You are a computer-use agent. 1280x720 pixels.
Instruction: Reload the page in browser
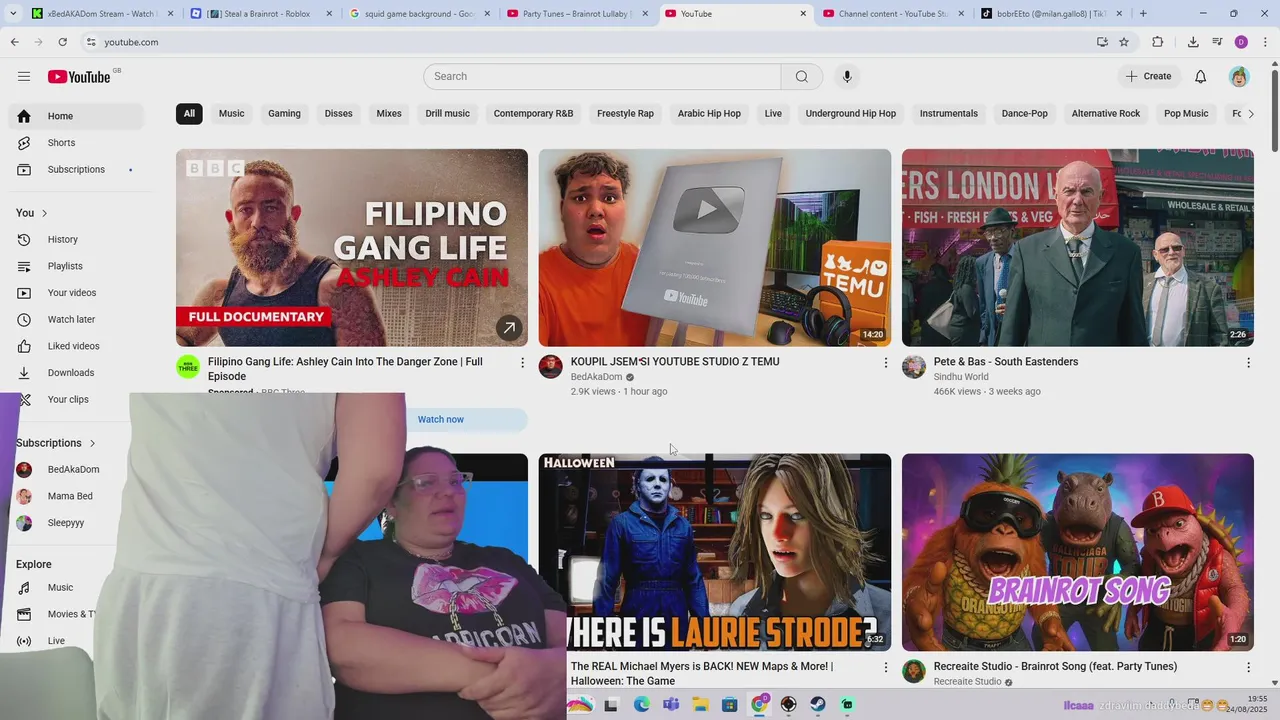click(63, 42)
